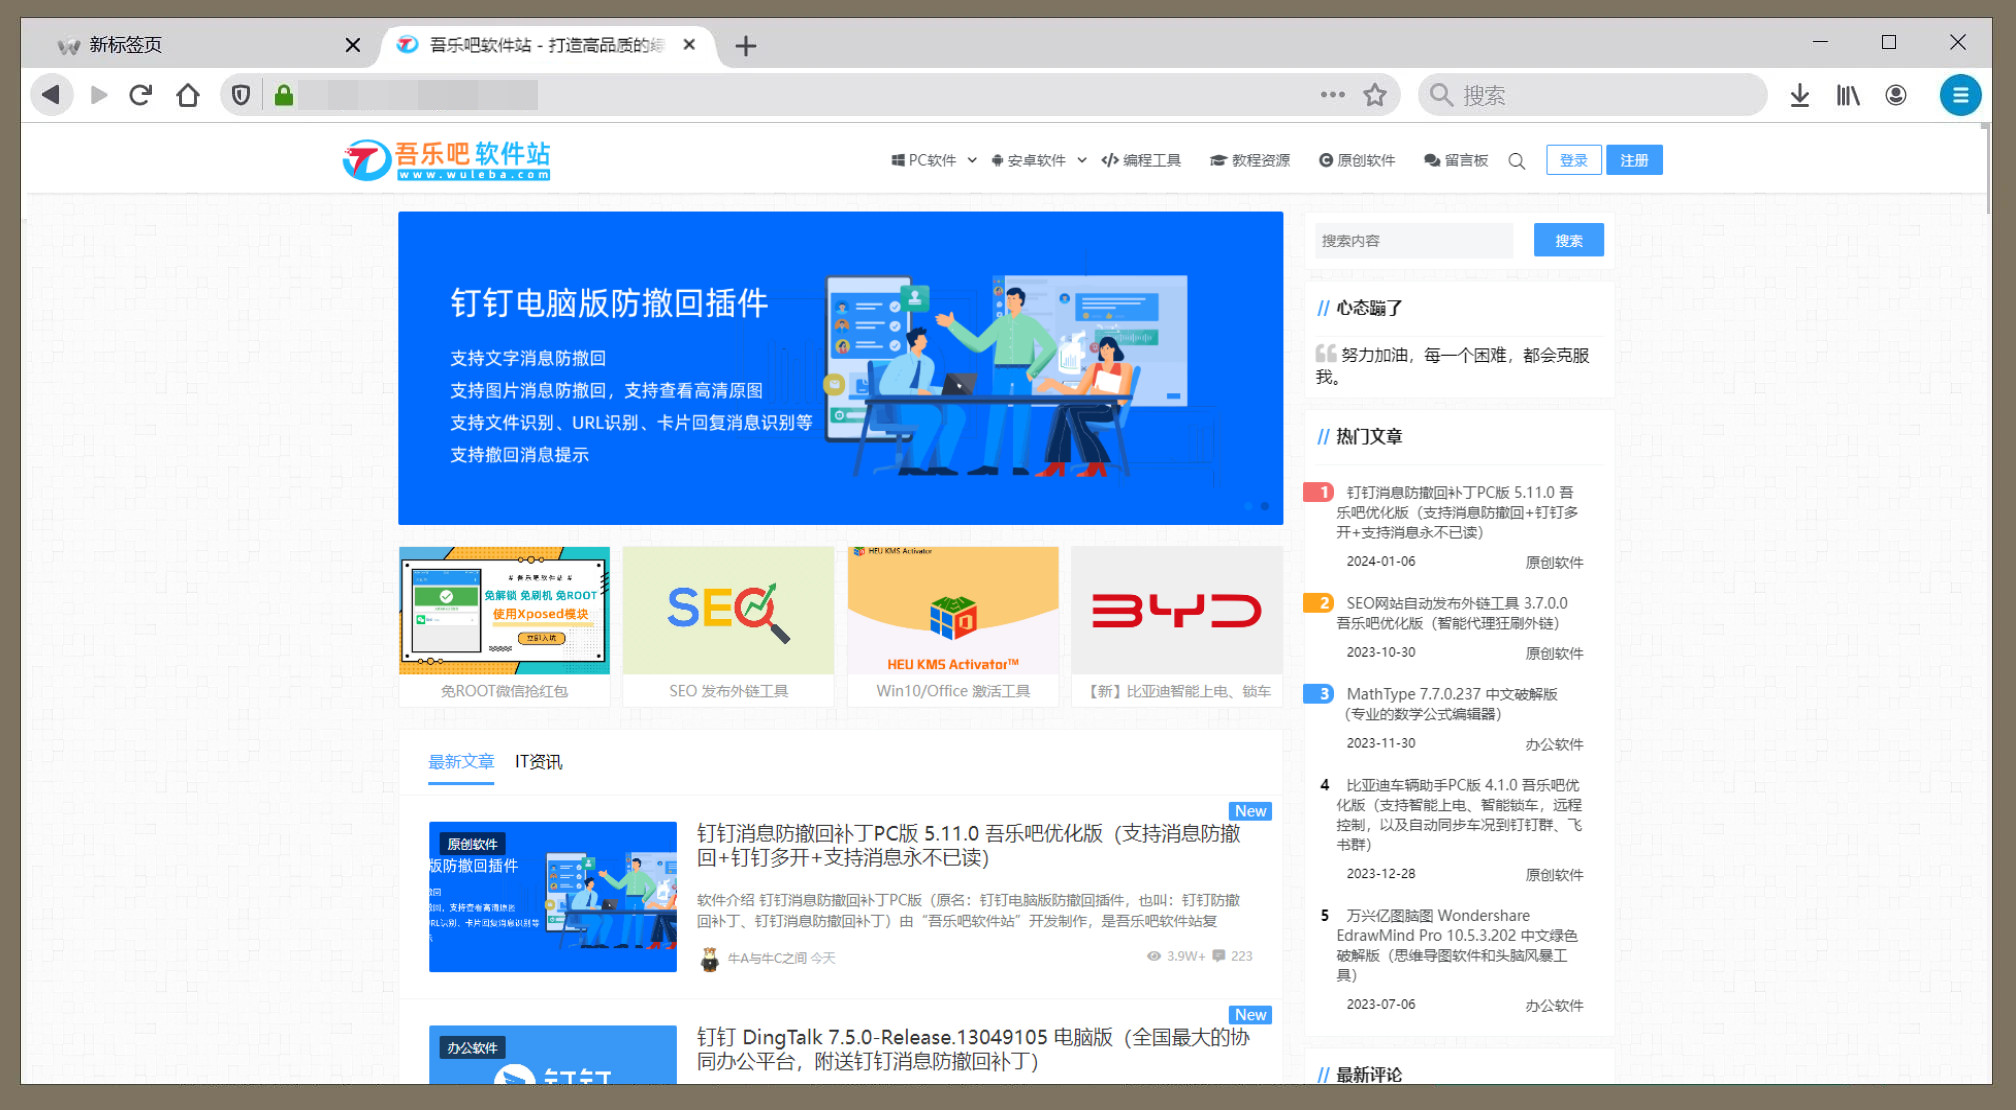Open hot article 2 SEO网站自动发布外链工具
This screenshot has width=2016, height=1110.
coord(1452,613)
